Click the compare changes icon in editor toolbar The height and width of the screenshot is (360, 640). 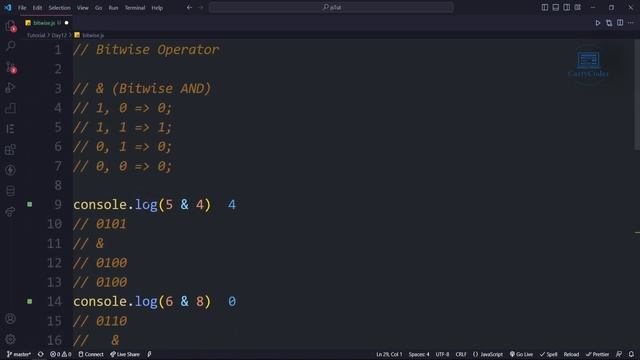tap(609, 23)
